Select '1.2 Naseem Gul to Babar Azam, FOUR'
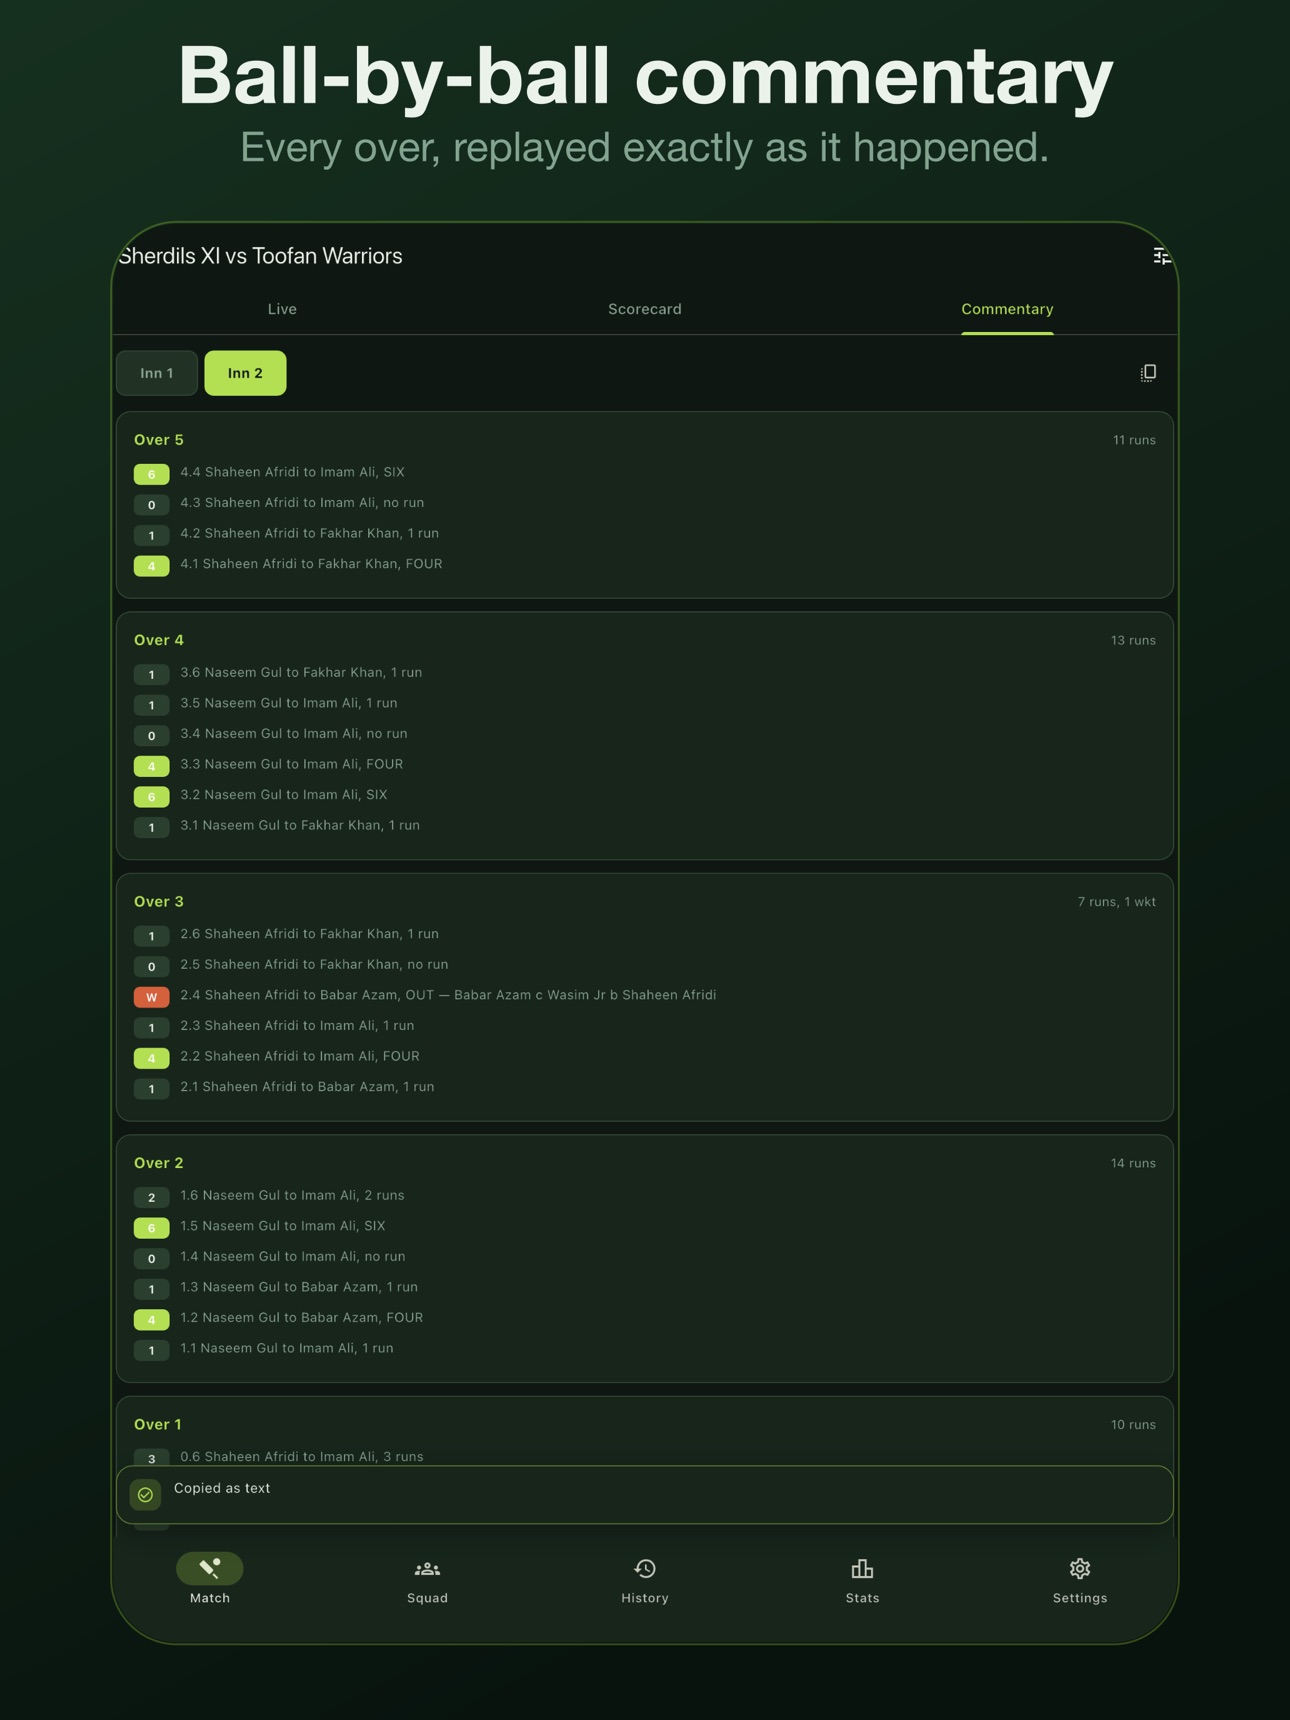 tap(302, 1318)
